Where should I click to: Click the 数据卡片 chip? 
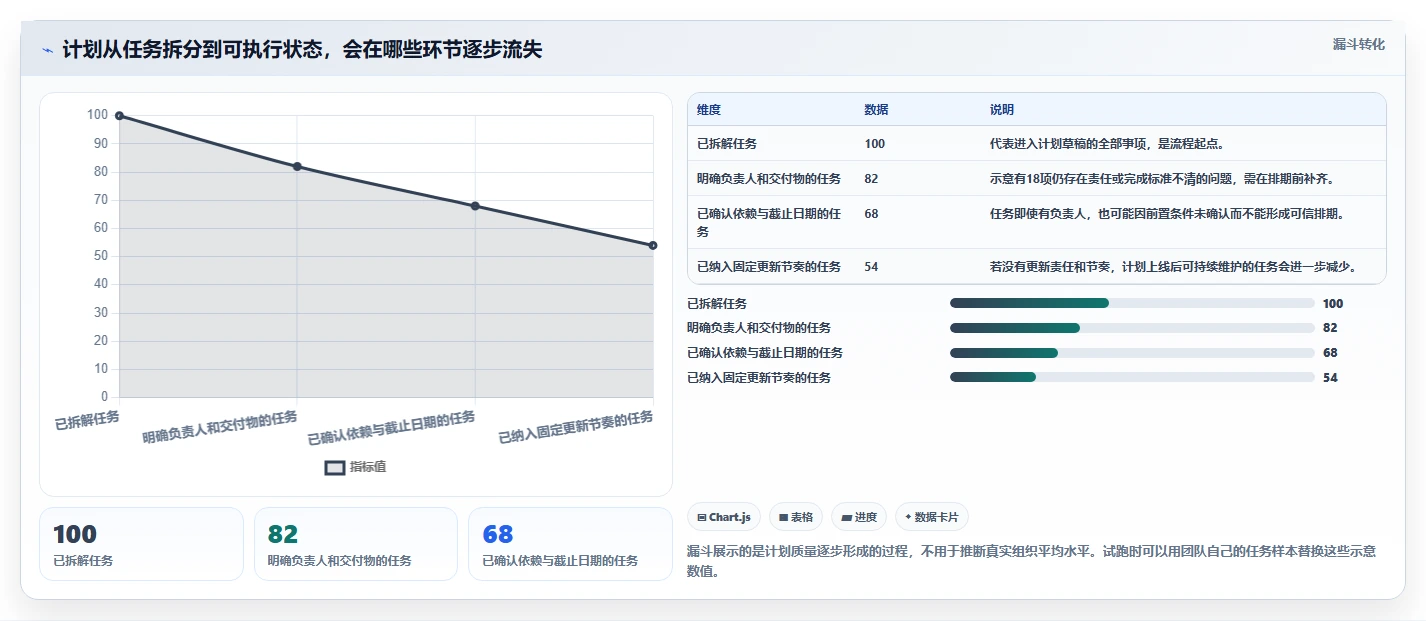(932, 517)
